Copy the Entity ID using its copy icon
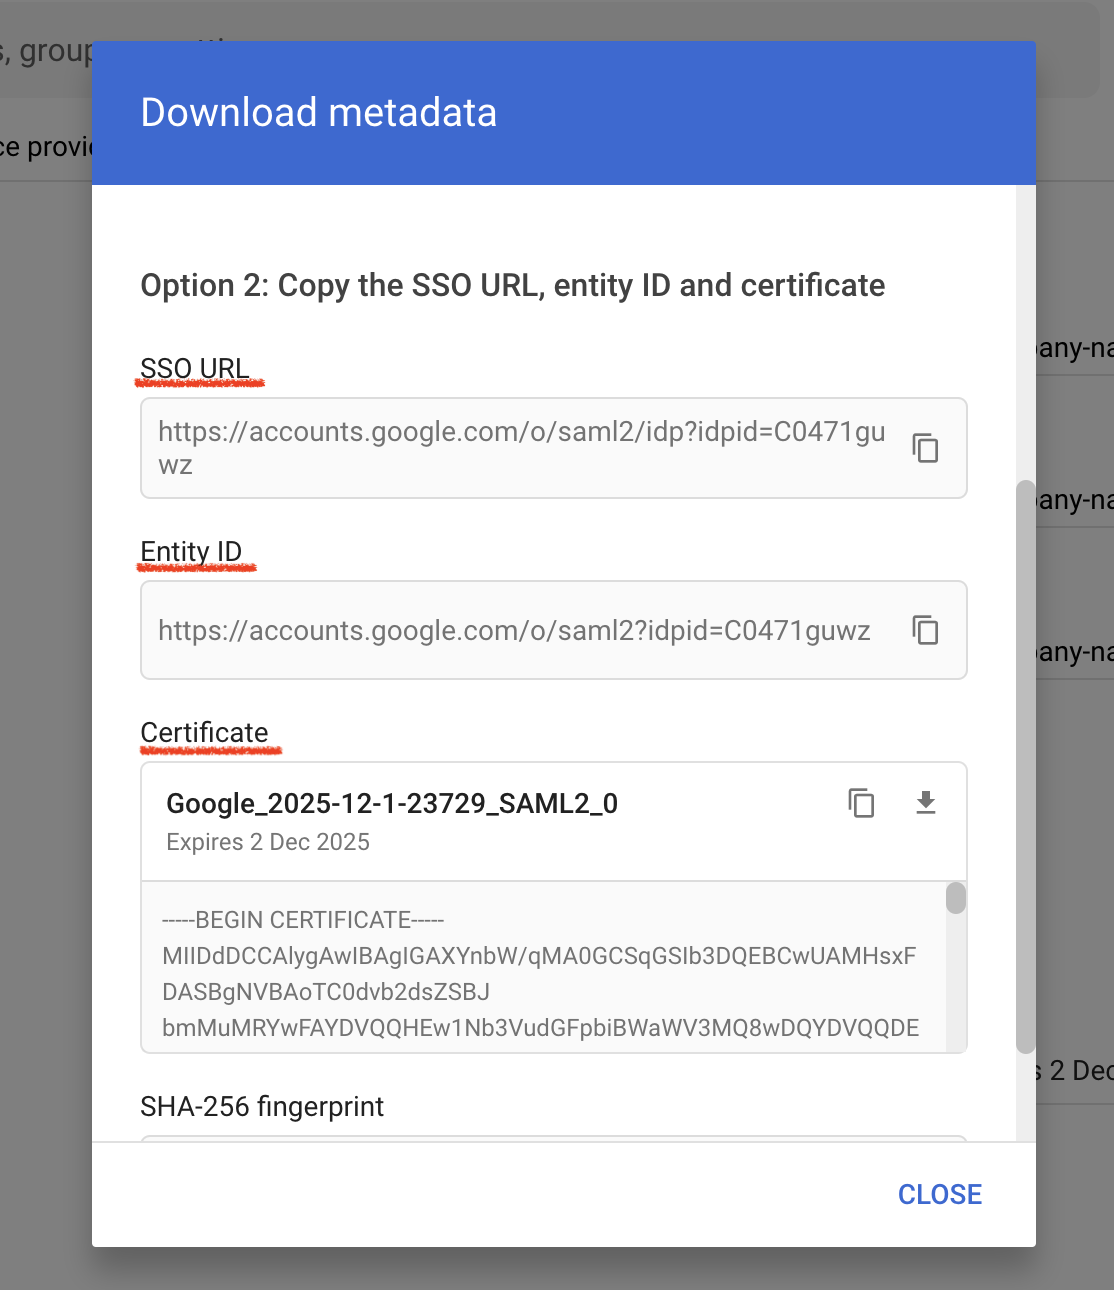The height and width of the screenshot is (1290, 1114). click(x=925, y=630)
